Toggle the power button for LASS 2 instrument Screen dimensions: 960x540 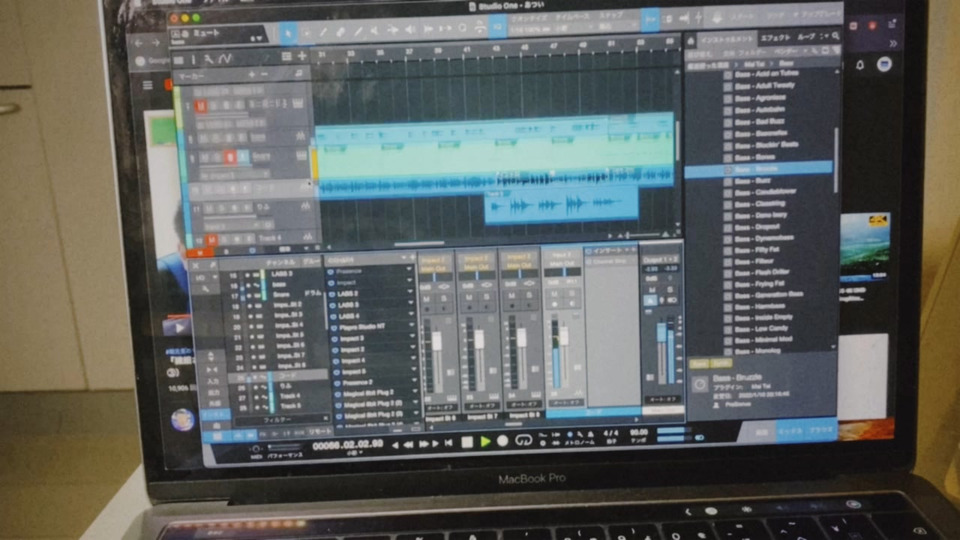point(332,294)
